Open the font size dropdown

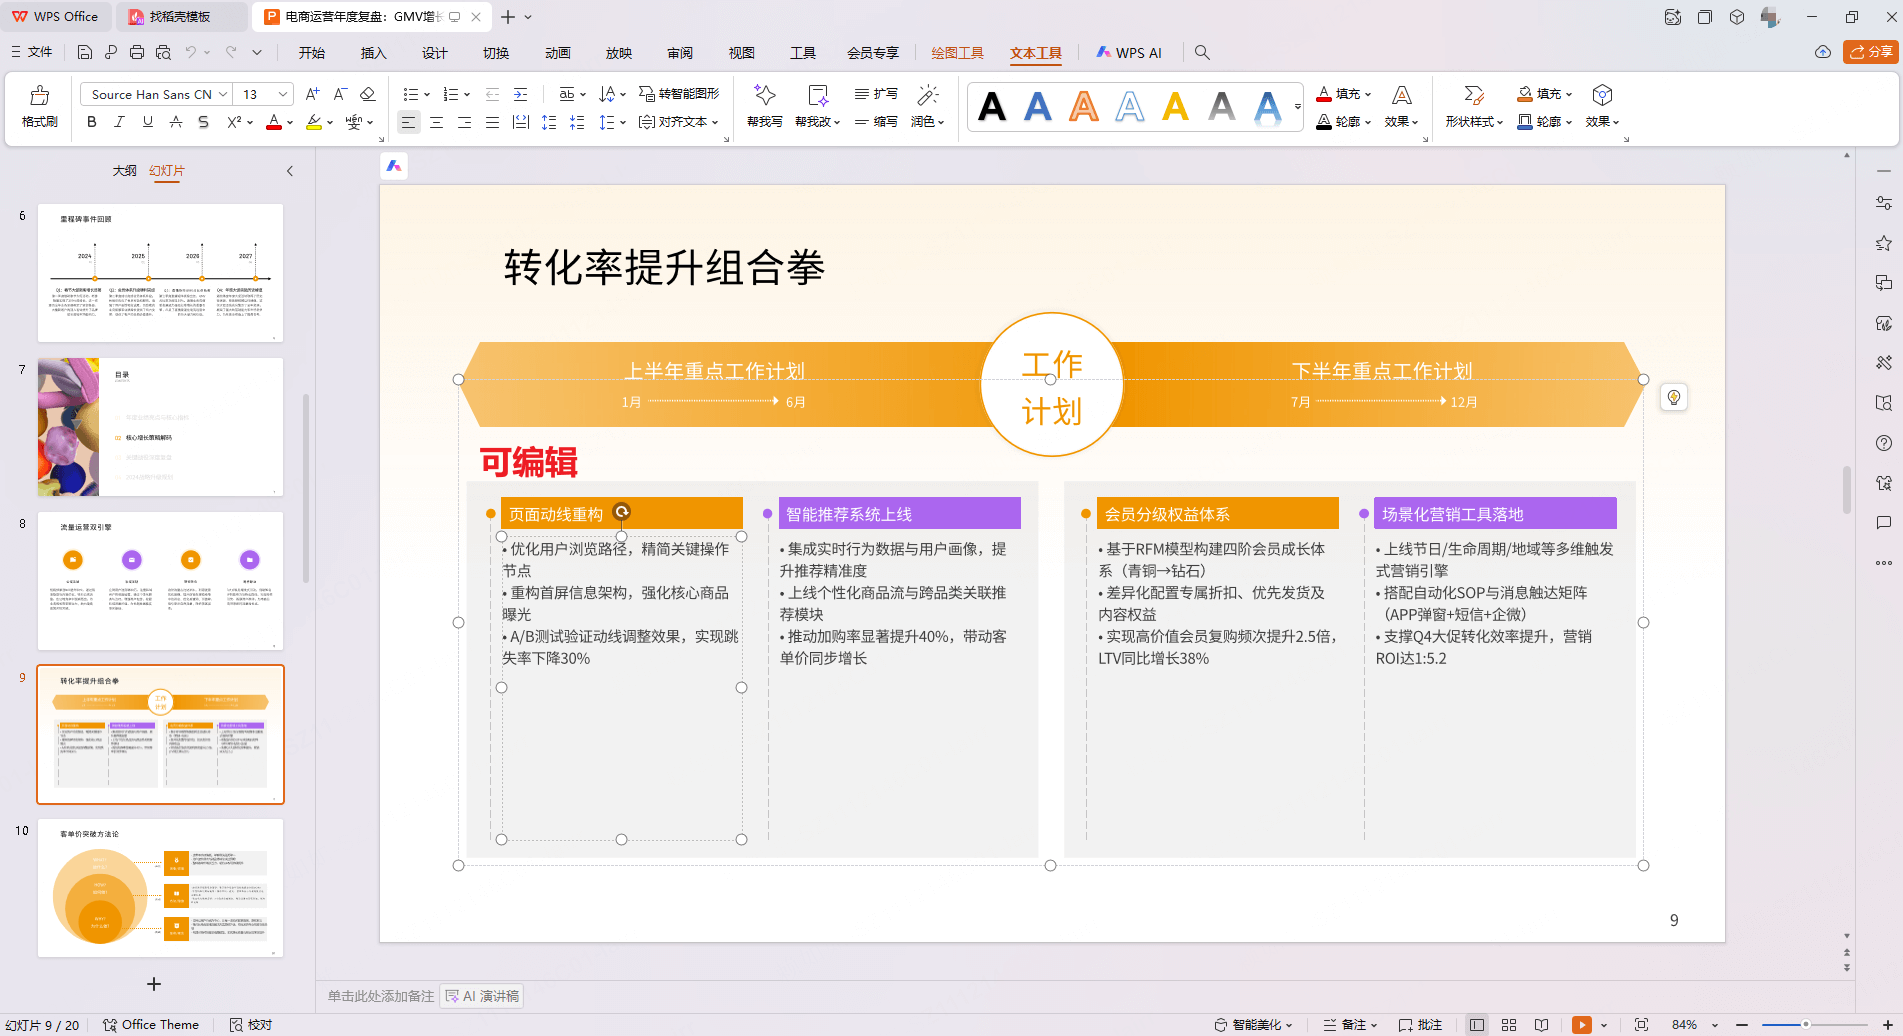pos(281,93)
